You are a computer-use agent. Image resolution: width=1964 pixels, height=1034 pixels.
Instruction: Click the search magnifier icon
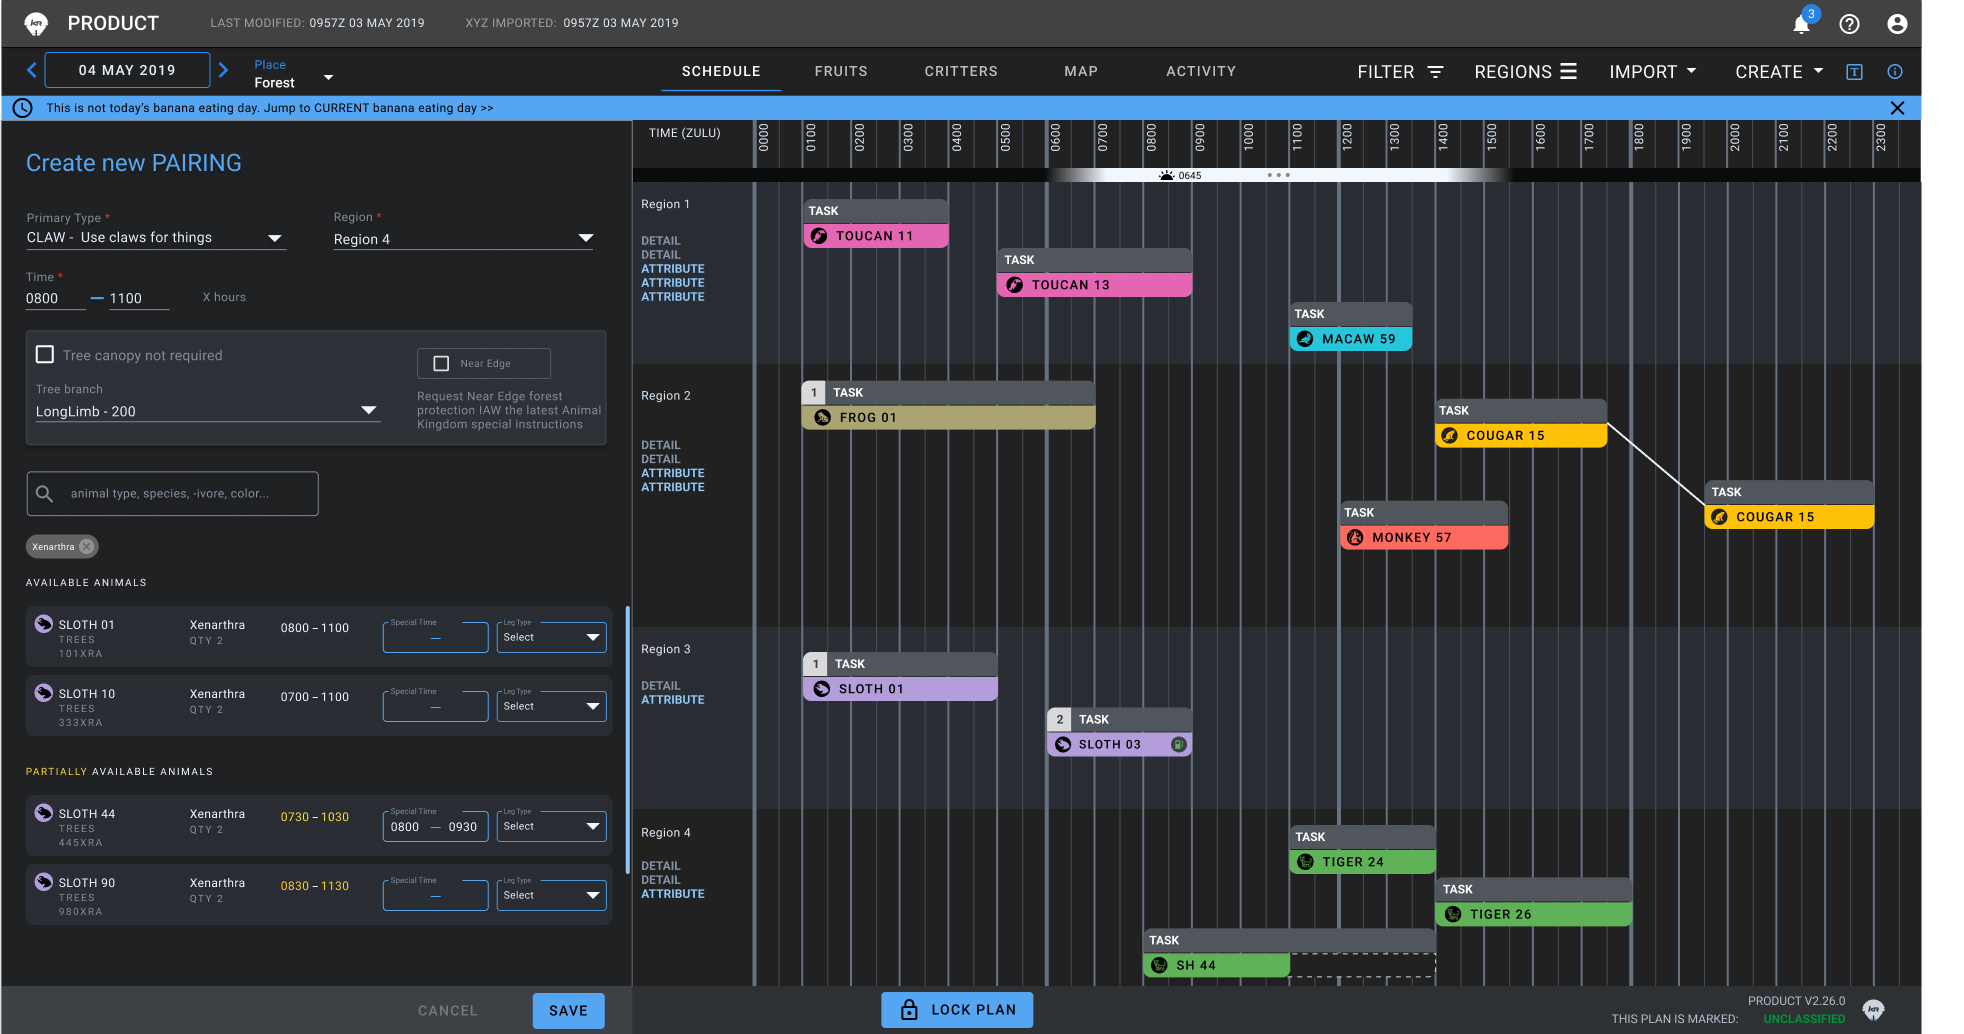[x=44, y=494]
